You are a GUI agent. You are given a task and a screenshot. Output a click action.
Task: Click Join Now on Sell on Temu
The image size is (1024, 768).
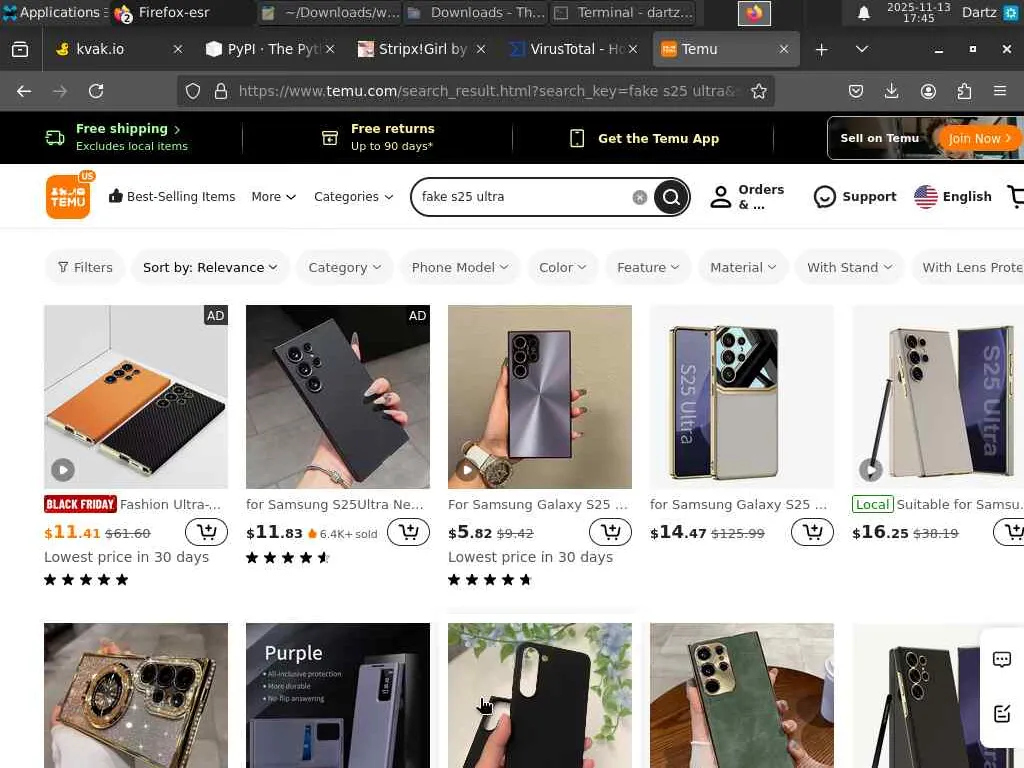pyautogui.click(x=978, y=138)
